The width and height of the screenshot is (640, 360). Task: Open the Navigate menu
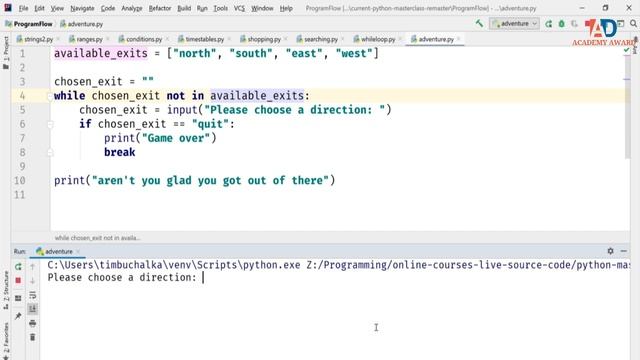pos(82,8)
